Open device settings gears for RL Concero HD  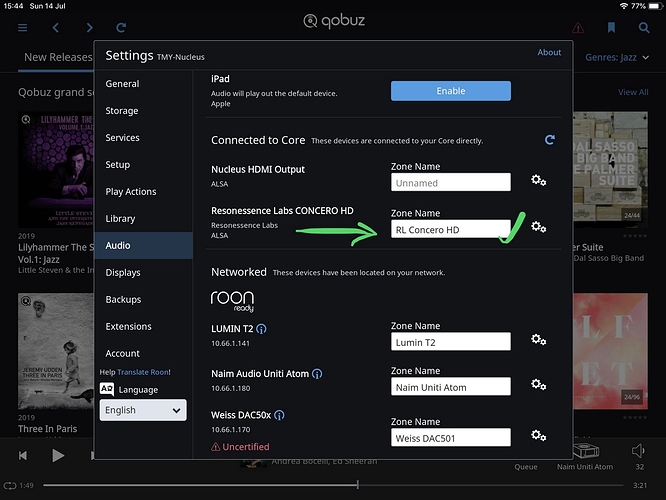[x=539, y=227]
